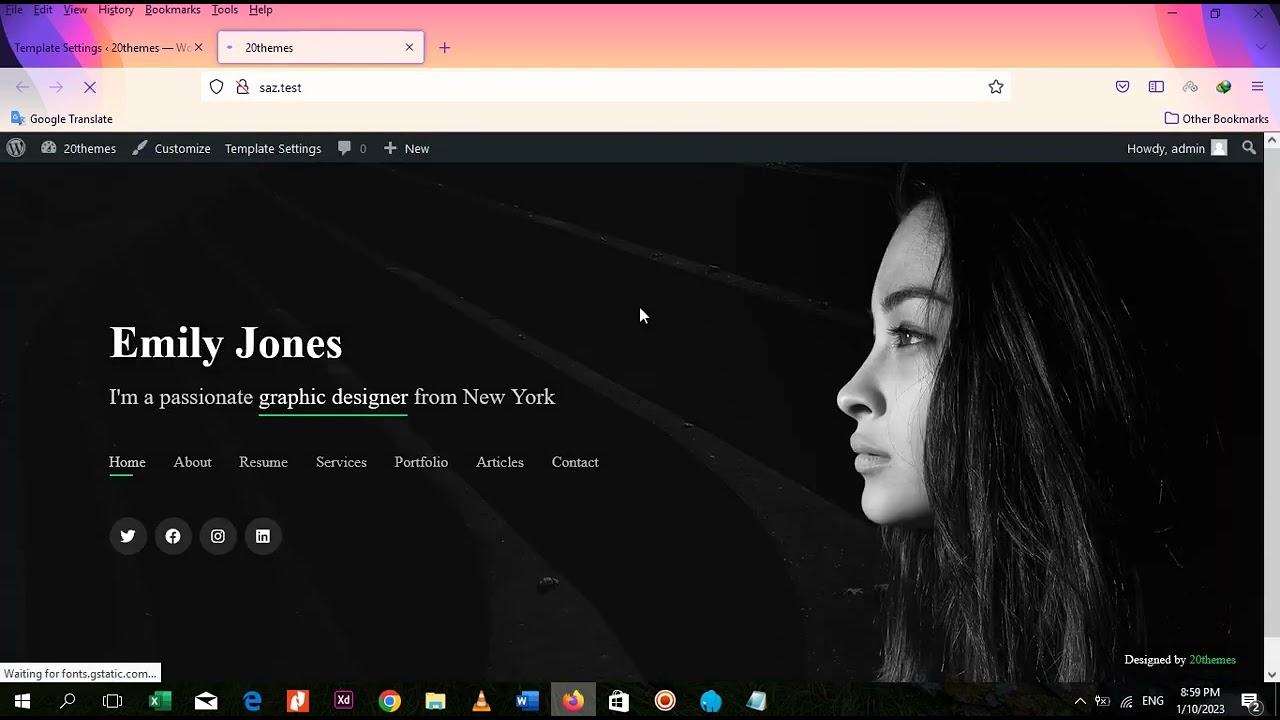Close the 20themes tab

[409, 48]
